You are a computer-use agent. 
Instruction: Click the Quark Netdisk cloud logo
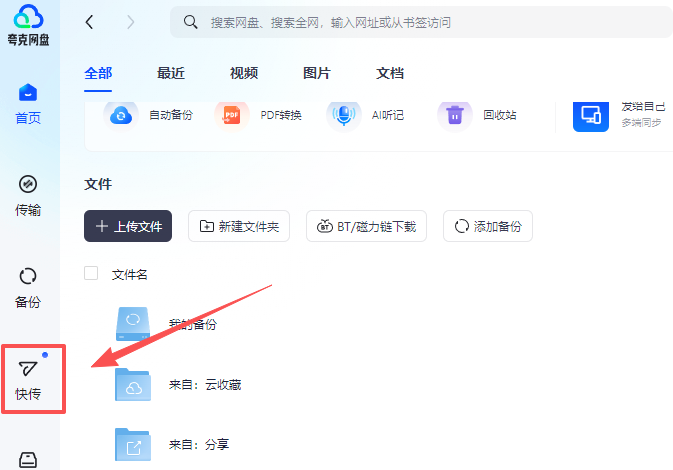28,17
